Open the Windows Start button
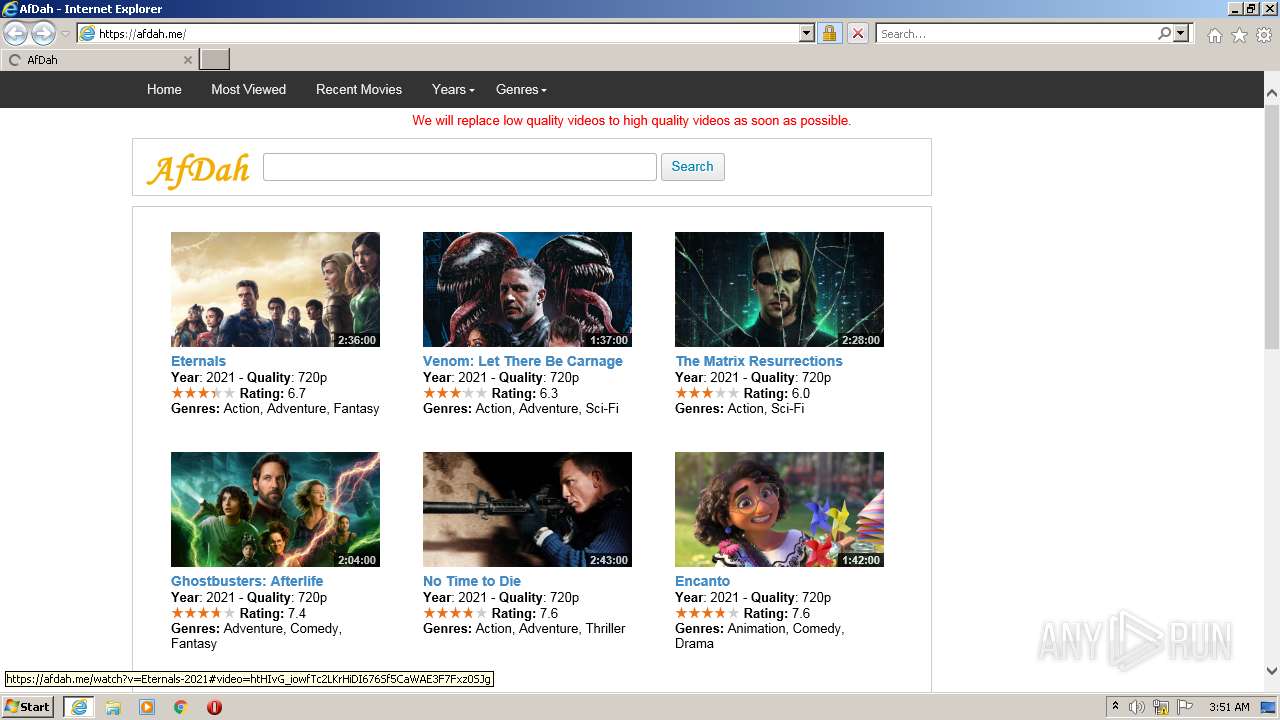Image resolution: width=1280 pixels, height=720 pixels. [28, 707]
